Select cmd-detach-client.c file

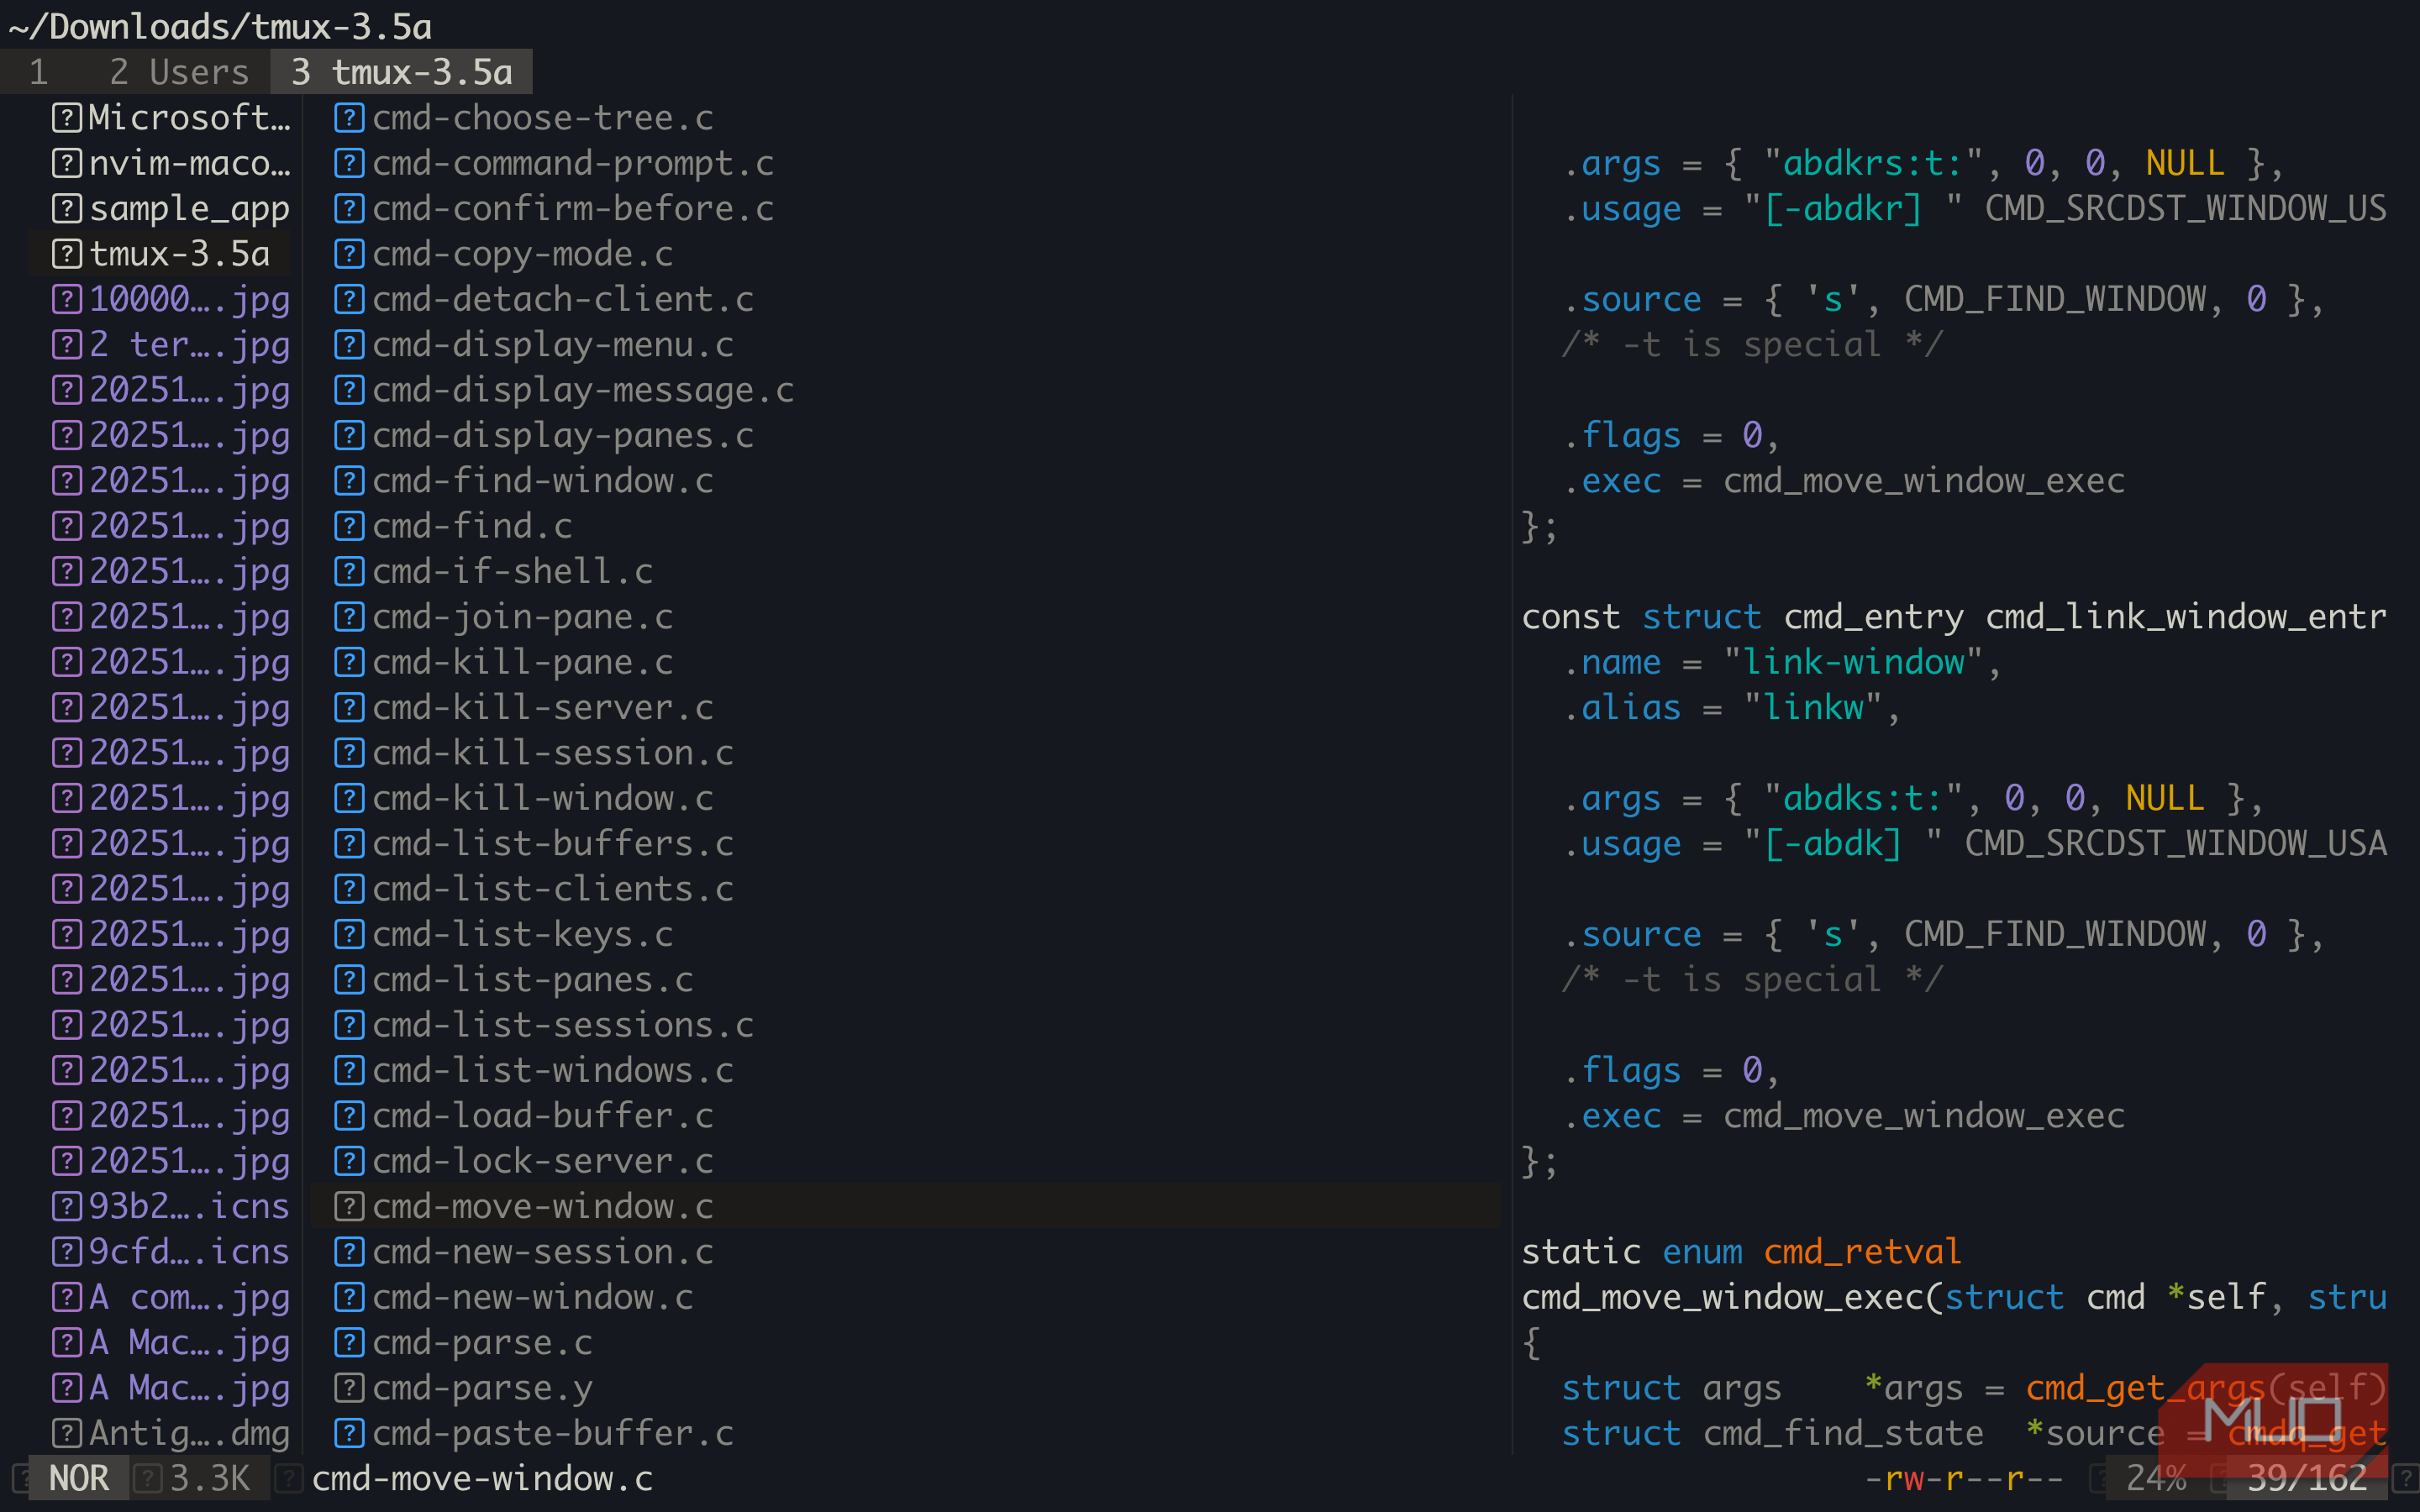click(563, 299)
